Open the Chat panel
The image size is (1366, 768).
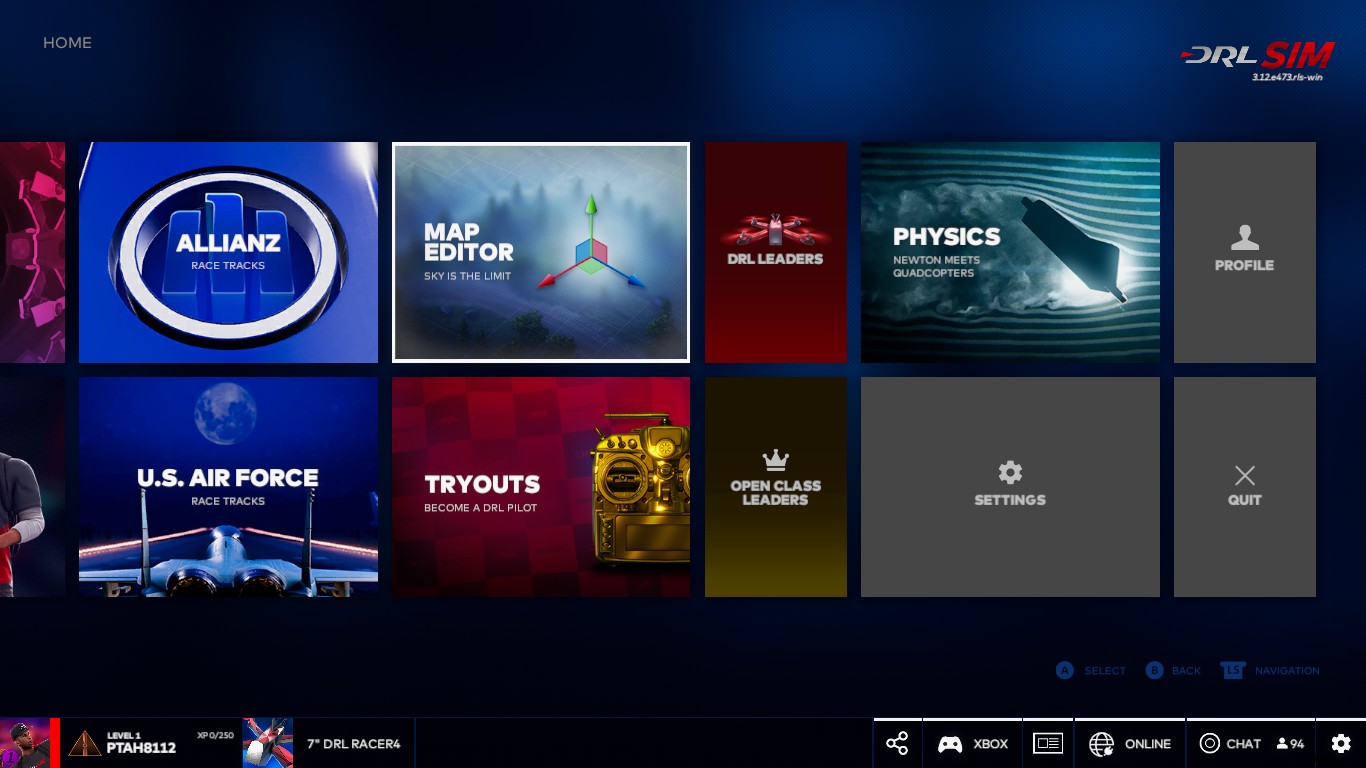click(1231, 744)
